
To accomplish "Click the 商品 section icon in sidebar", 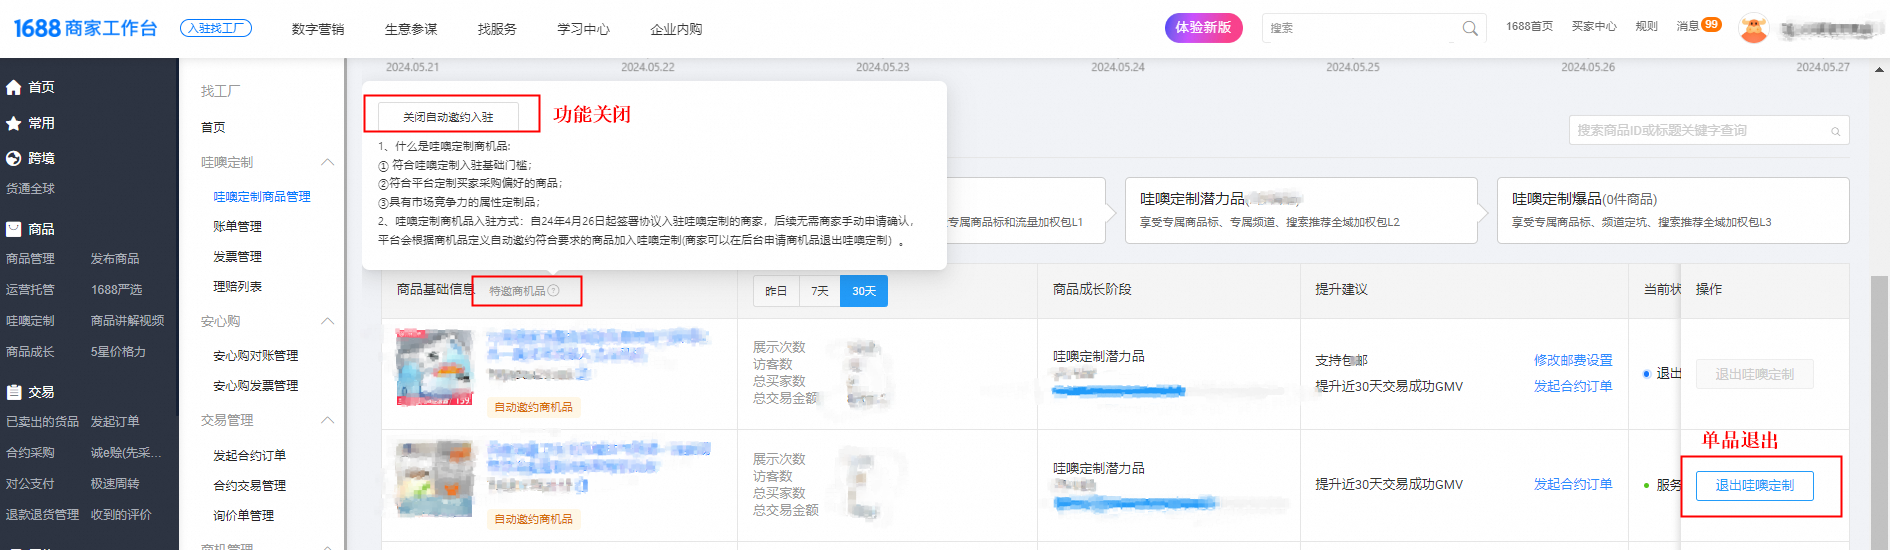I will tap(14, 229).
